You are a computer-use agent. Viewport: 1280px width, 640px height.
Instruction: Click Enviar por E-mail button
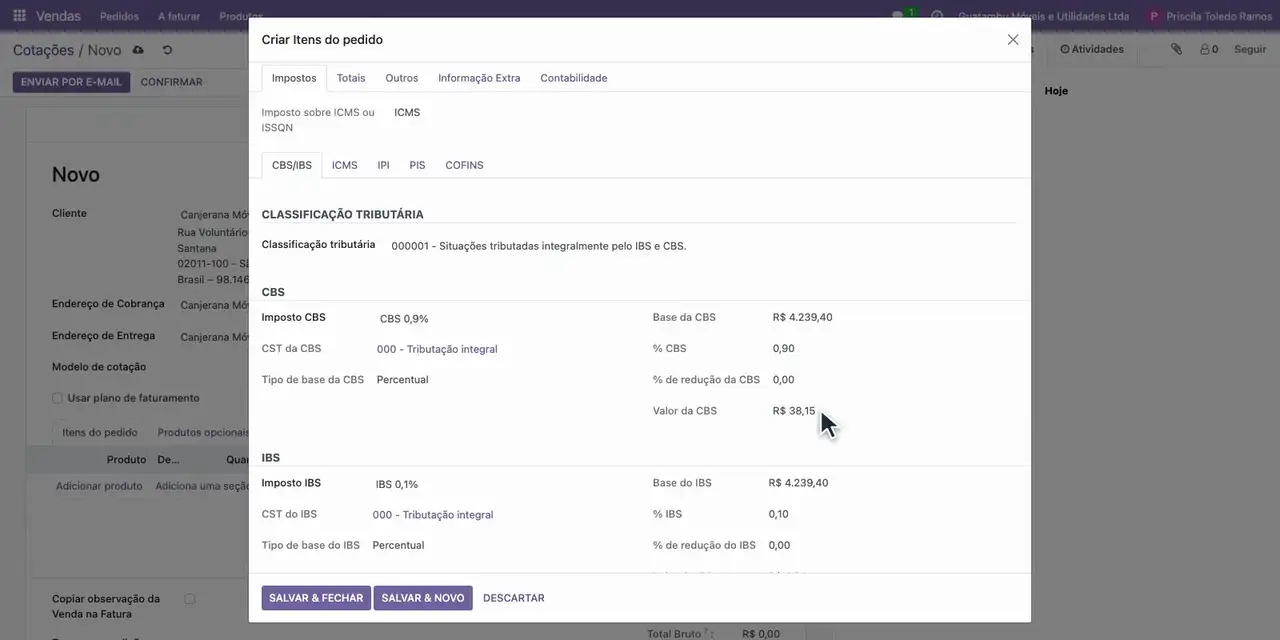coord(71,82)
